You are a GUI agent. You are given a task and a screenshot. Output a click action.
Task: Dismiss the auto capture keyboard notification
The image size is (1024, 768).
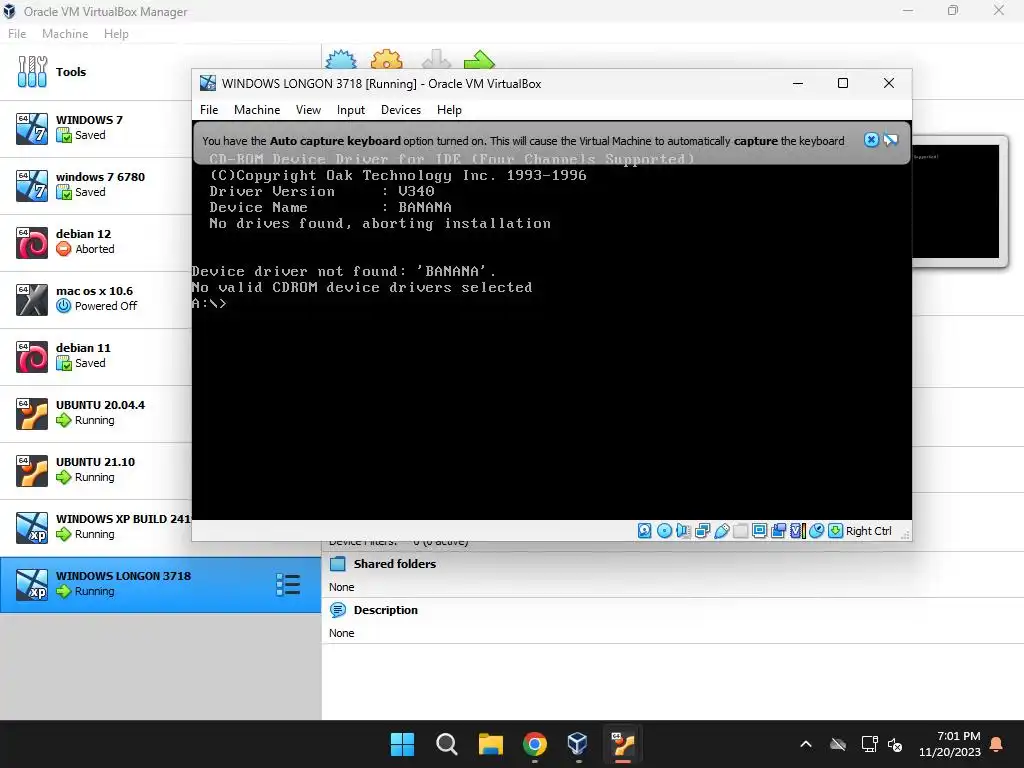click(871, 140)
